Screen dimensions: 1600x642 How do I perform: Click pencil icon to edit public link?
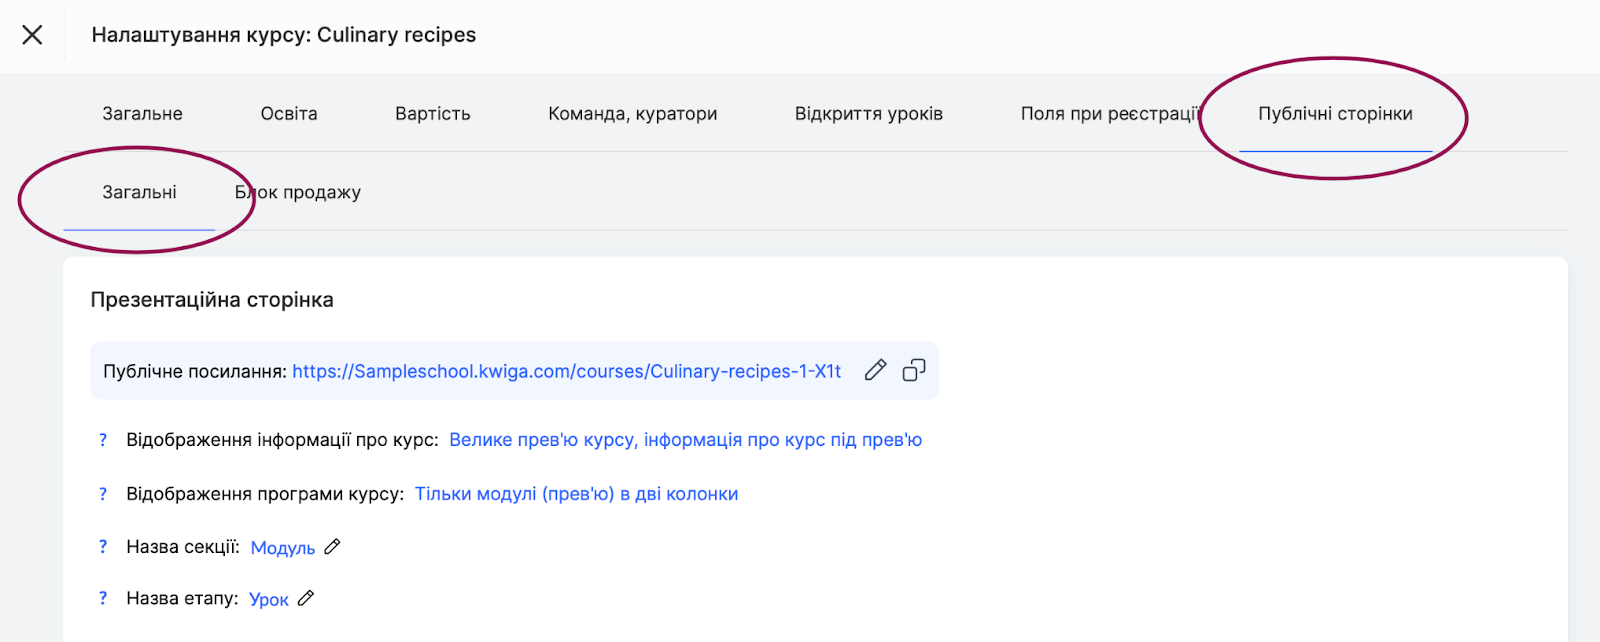(x=875, y=370)
